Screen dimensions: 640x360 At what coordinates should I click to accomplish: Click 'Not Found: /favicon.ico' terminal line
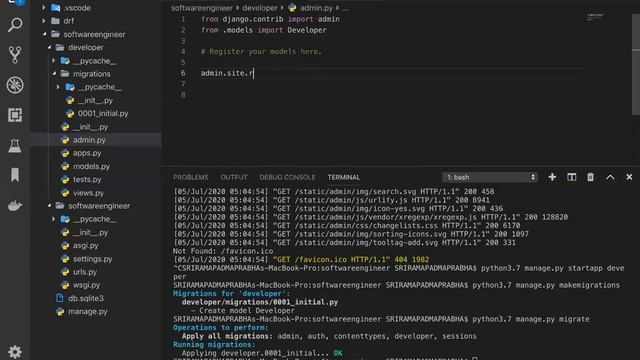pos(223,251)
